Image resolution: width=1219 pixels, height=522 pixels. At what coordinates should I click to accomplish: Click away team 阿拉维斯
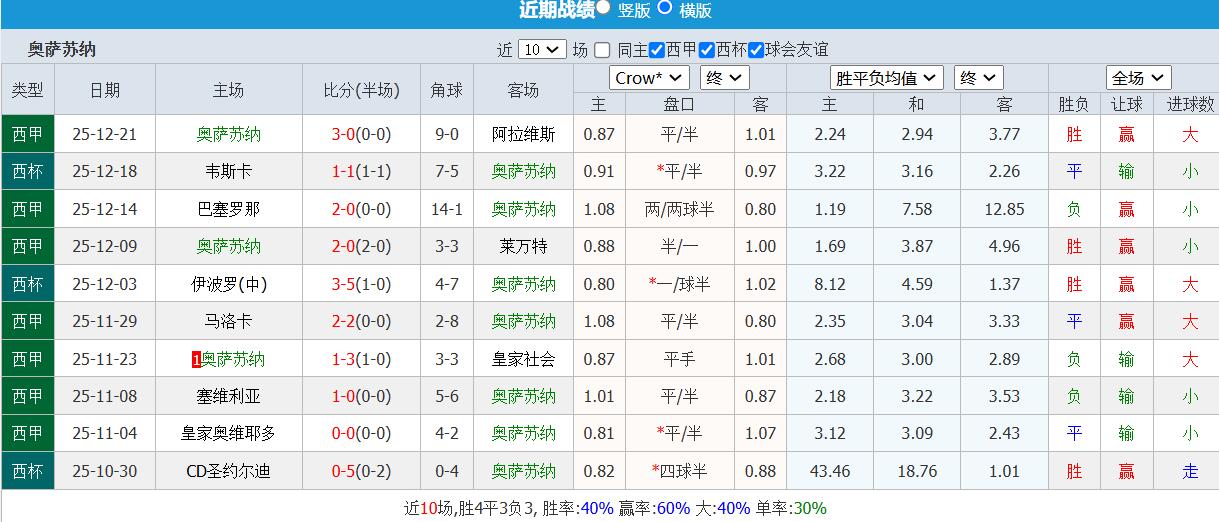(x=523, y=134)
